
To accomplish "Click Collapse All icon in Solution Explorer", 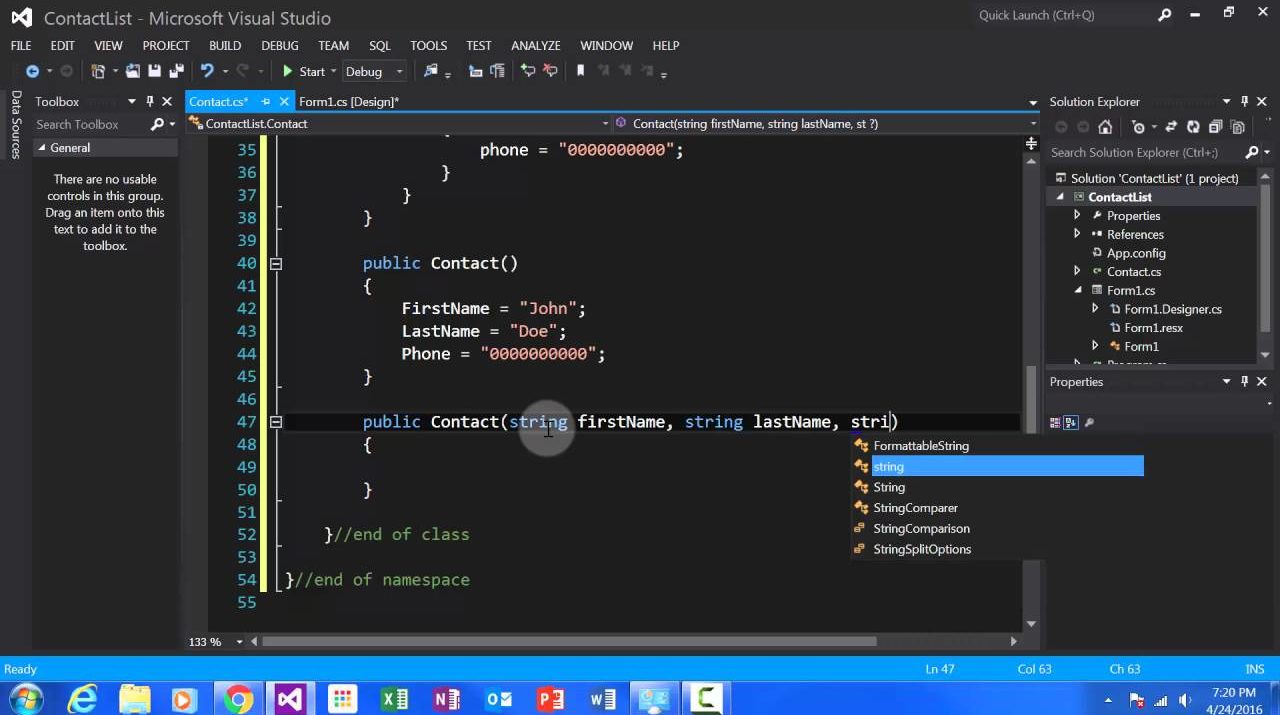I will click(x=1215, y=127).
